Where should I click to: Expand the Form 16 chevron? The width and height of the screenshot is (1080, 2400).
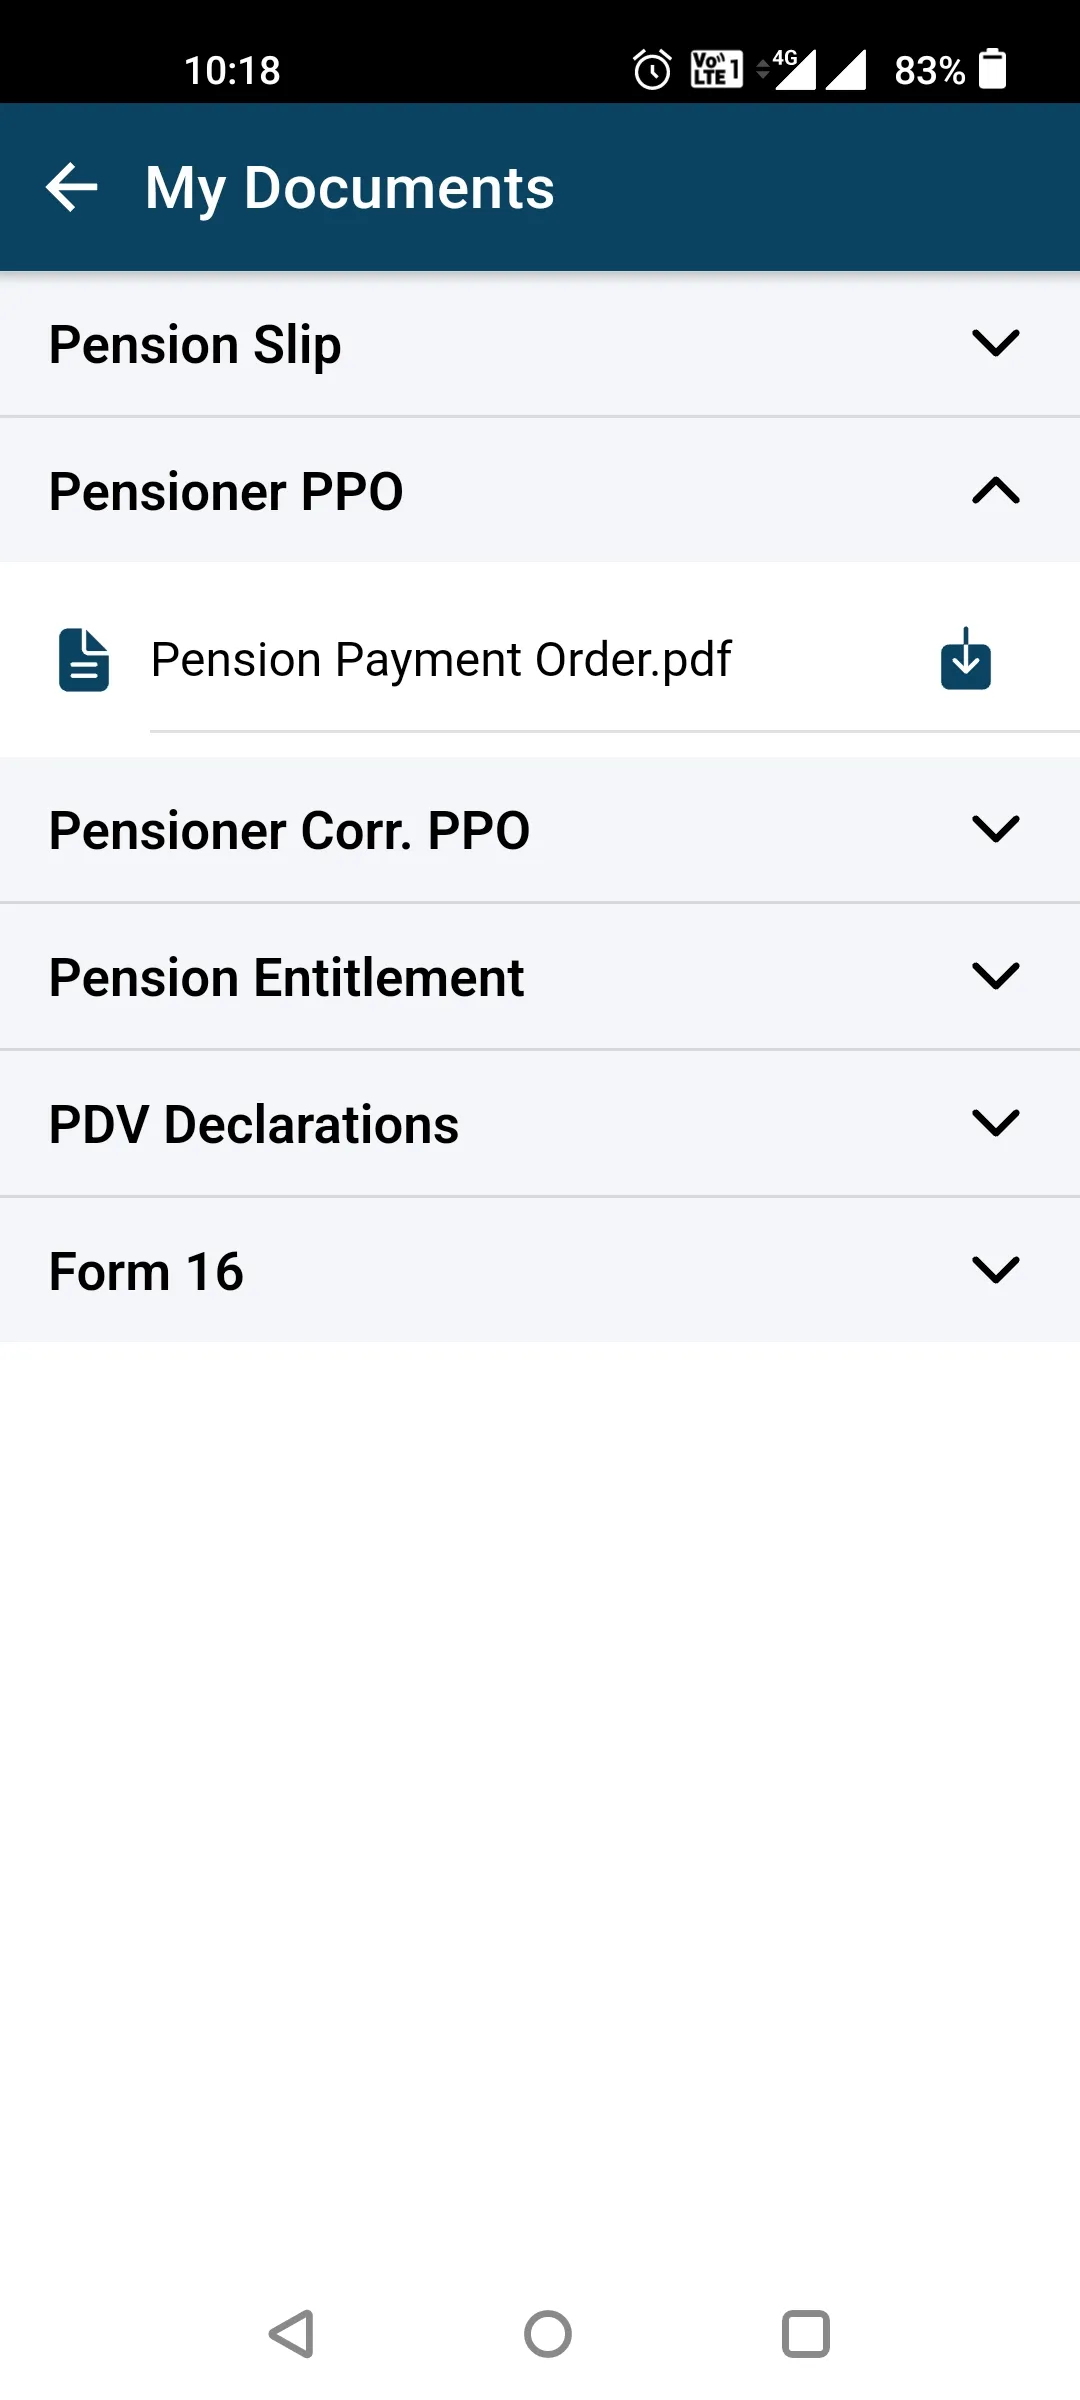995,1270
